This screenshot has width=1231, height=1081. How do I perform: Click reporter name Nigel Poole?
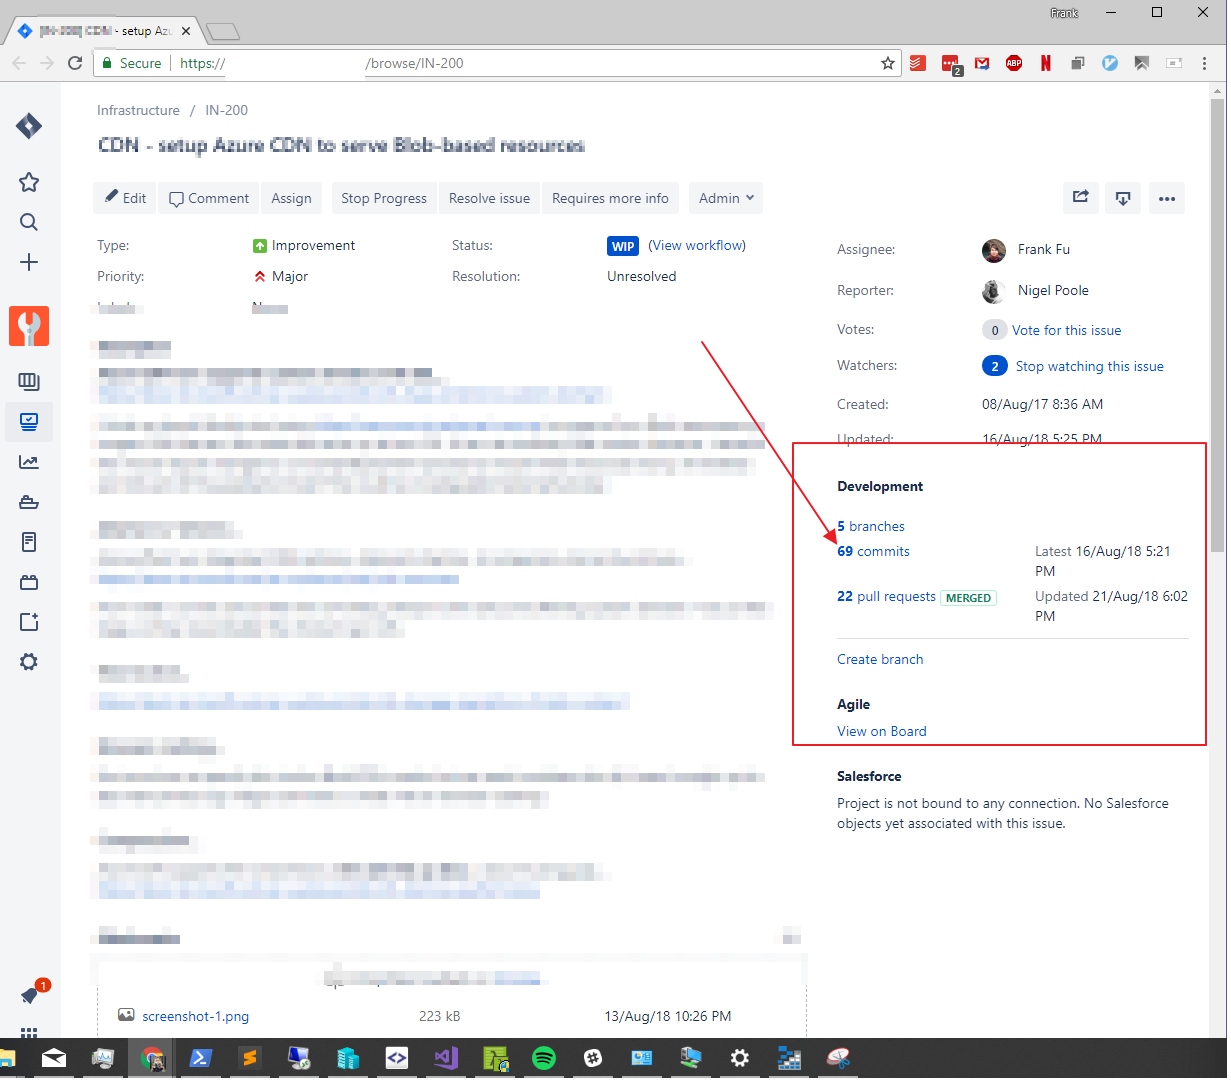click(1053, 290)
